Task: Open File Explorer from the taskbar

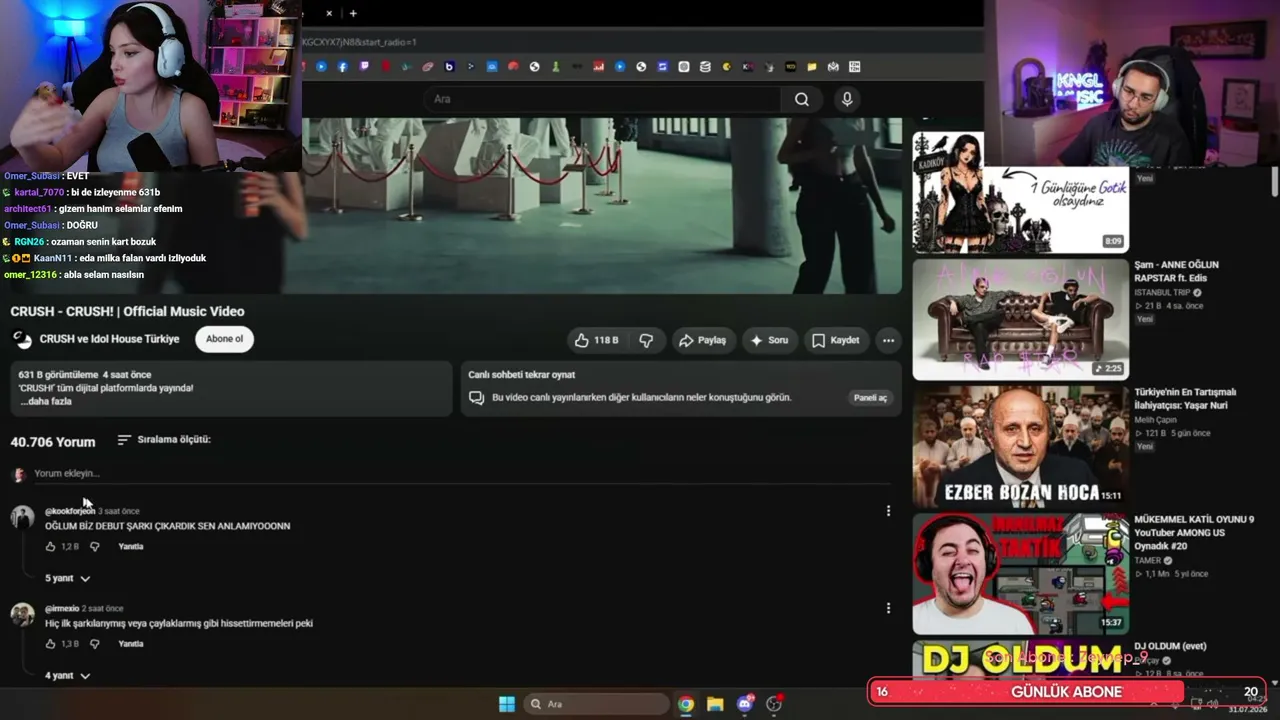Action: pyautogui.click(x=715, y=704)
